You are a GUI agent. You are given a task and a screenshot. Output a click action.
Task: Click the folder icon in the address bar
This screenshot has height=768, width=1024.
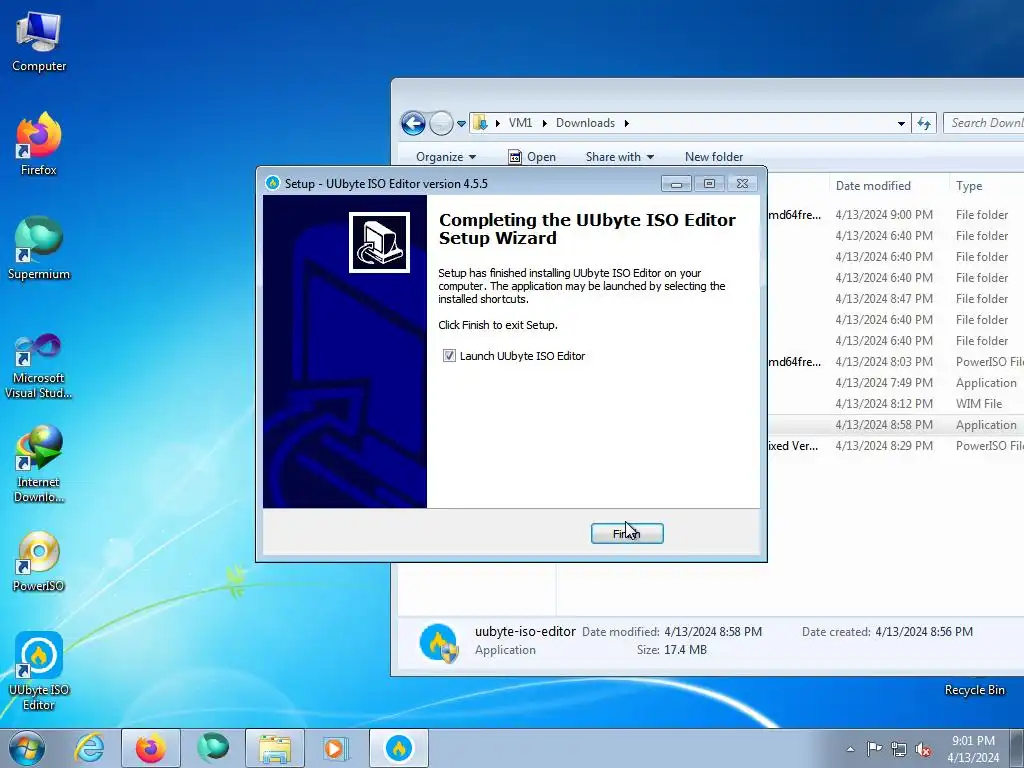click(x=480, y=123)
